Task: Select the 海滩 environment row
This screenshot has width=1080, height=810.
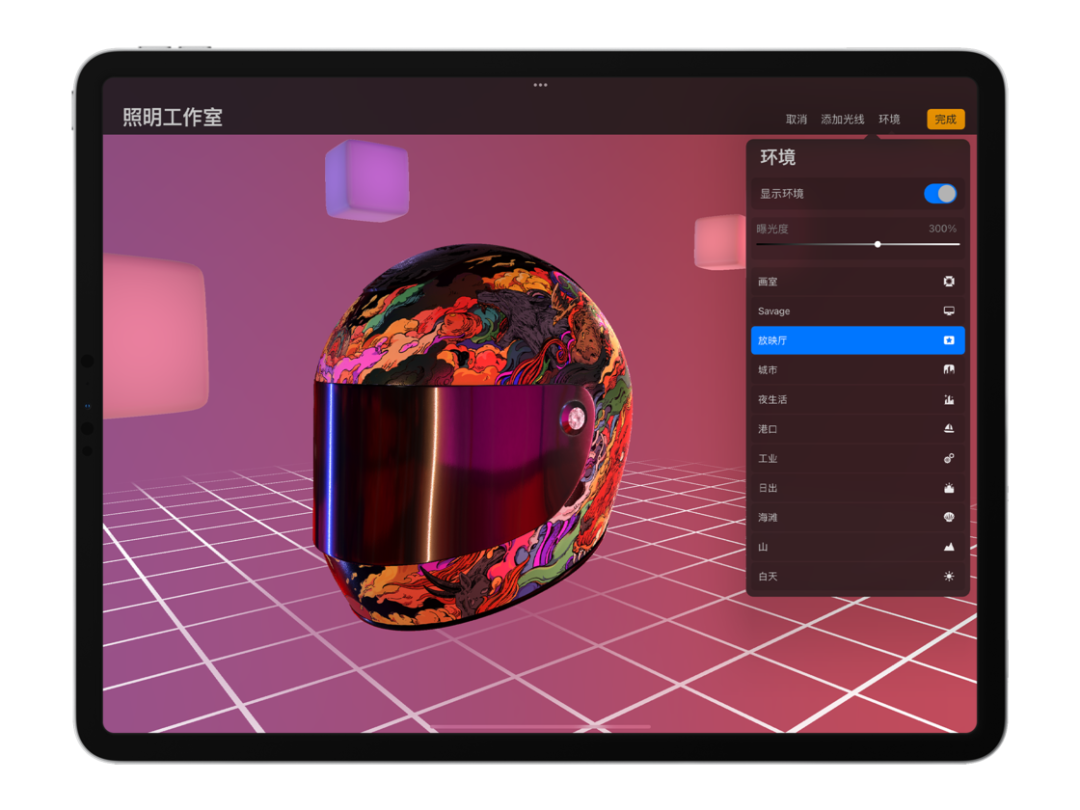Action: [x=858, y=517]
